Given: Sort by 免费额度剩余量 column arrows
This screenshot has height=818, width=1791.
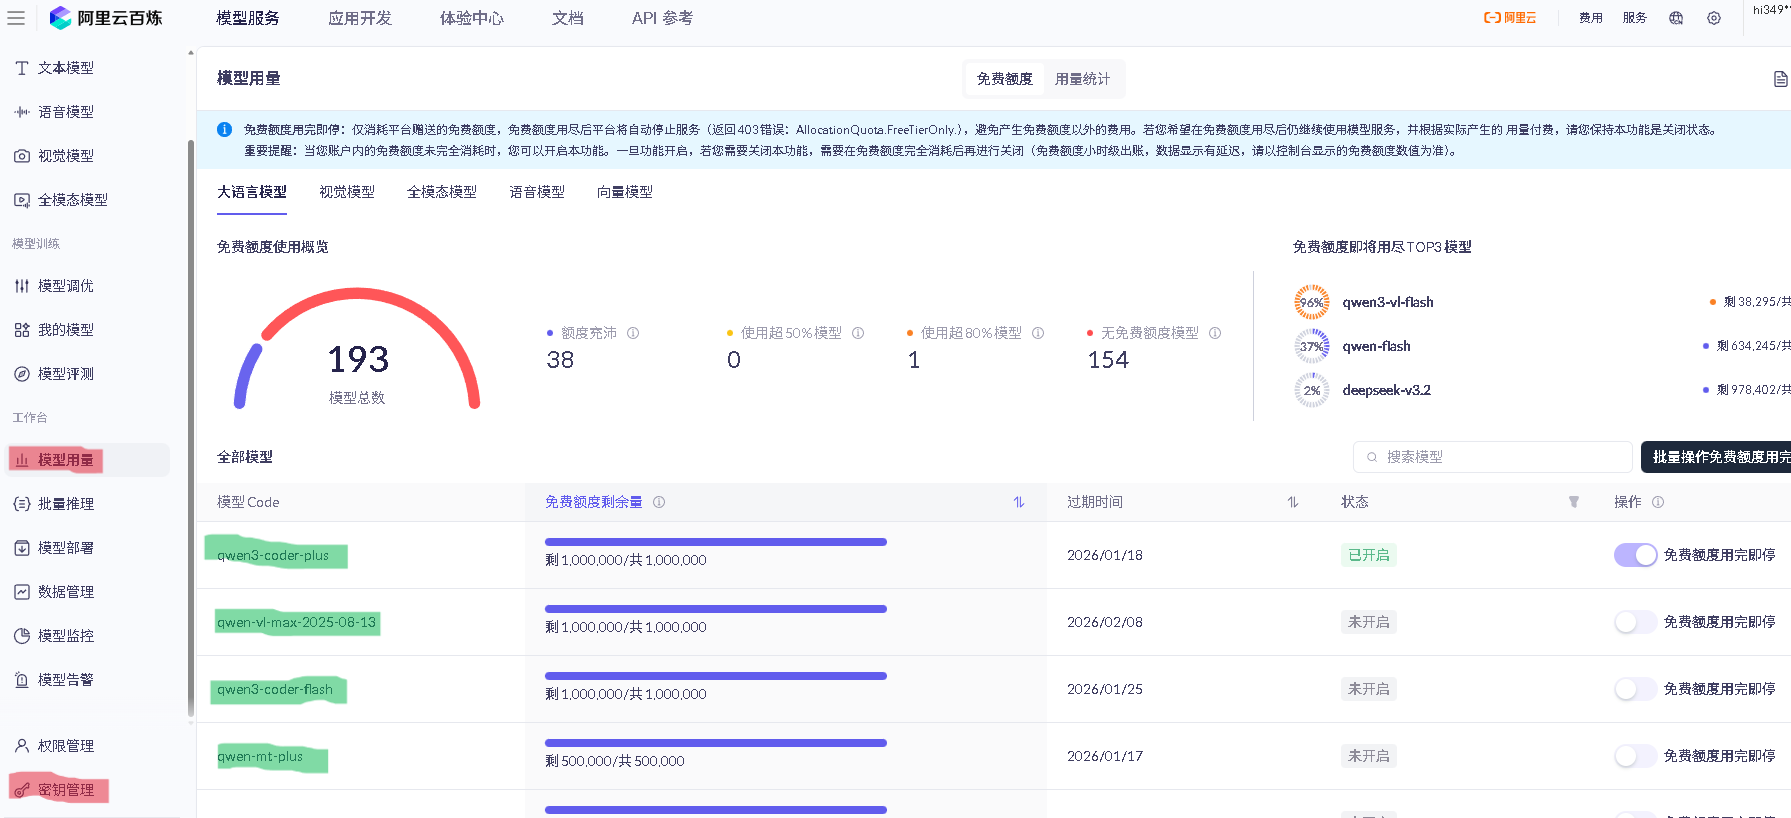Looking at the screenshot, I should (x=1019, y=502).
